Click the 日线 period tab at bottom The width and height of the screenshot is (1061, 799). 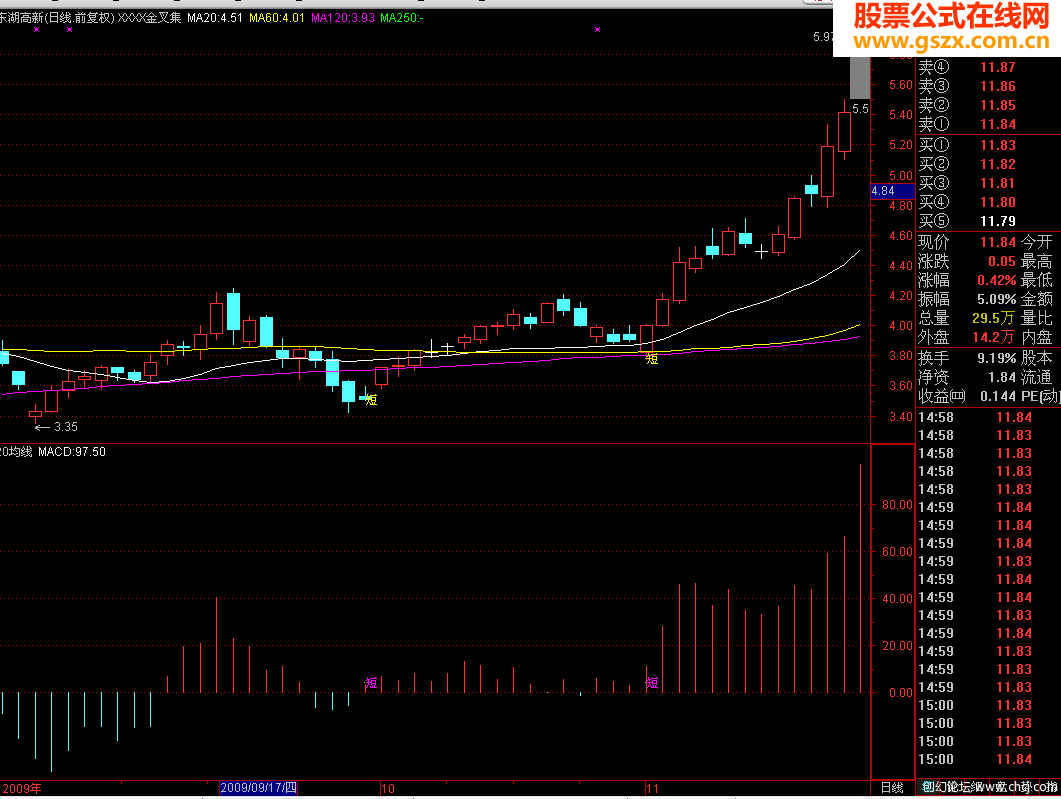pyautogui.click(x=893, y=787)
